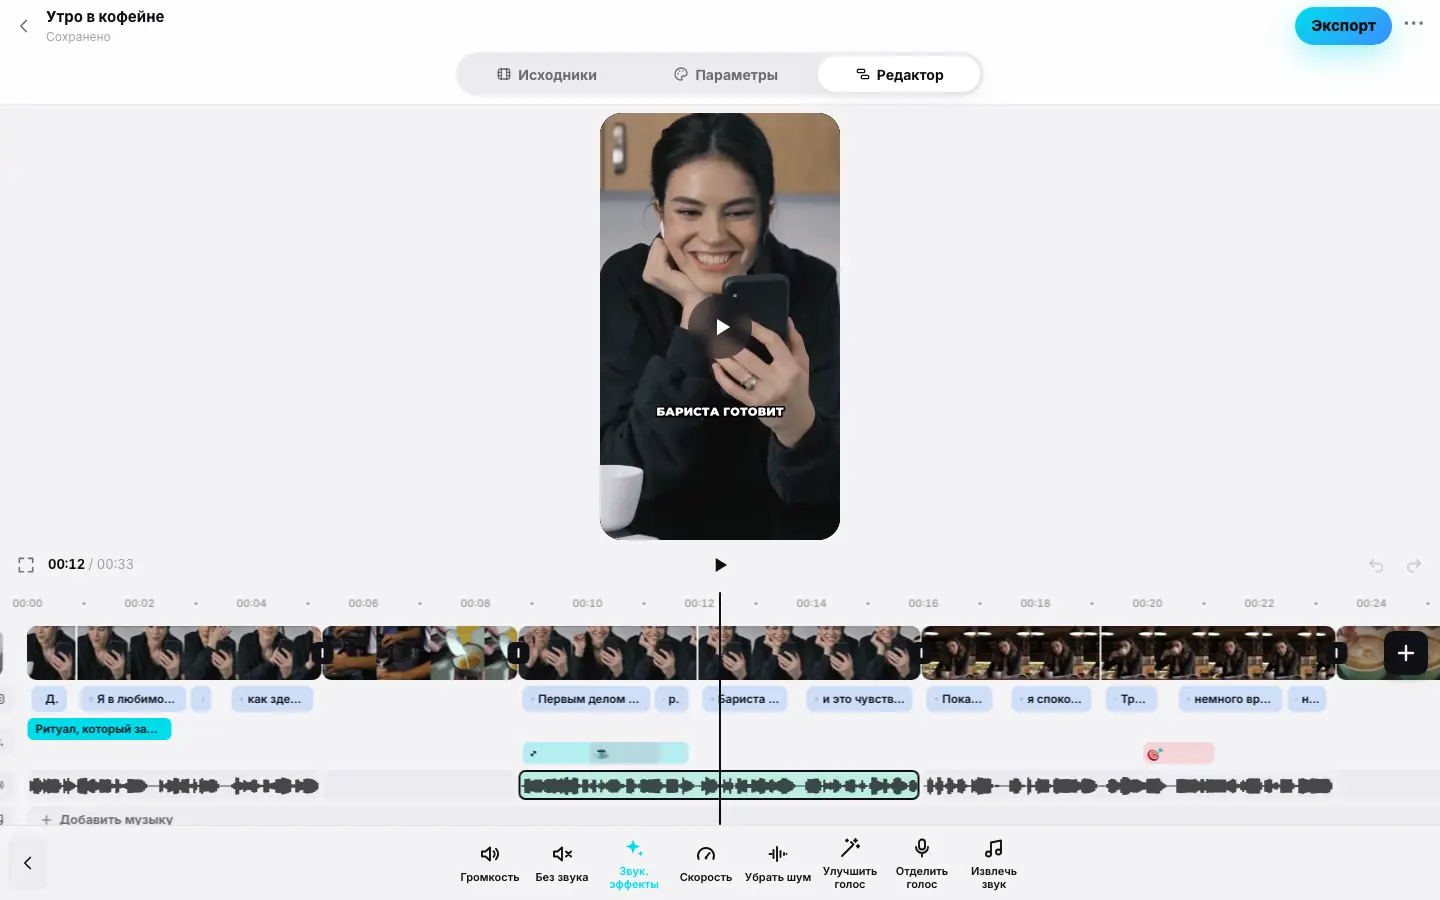Select Отделить голос microphone tool

click(x=922, y=864)
